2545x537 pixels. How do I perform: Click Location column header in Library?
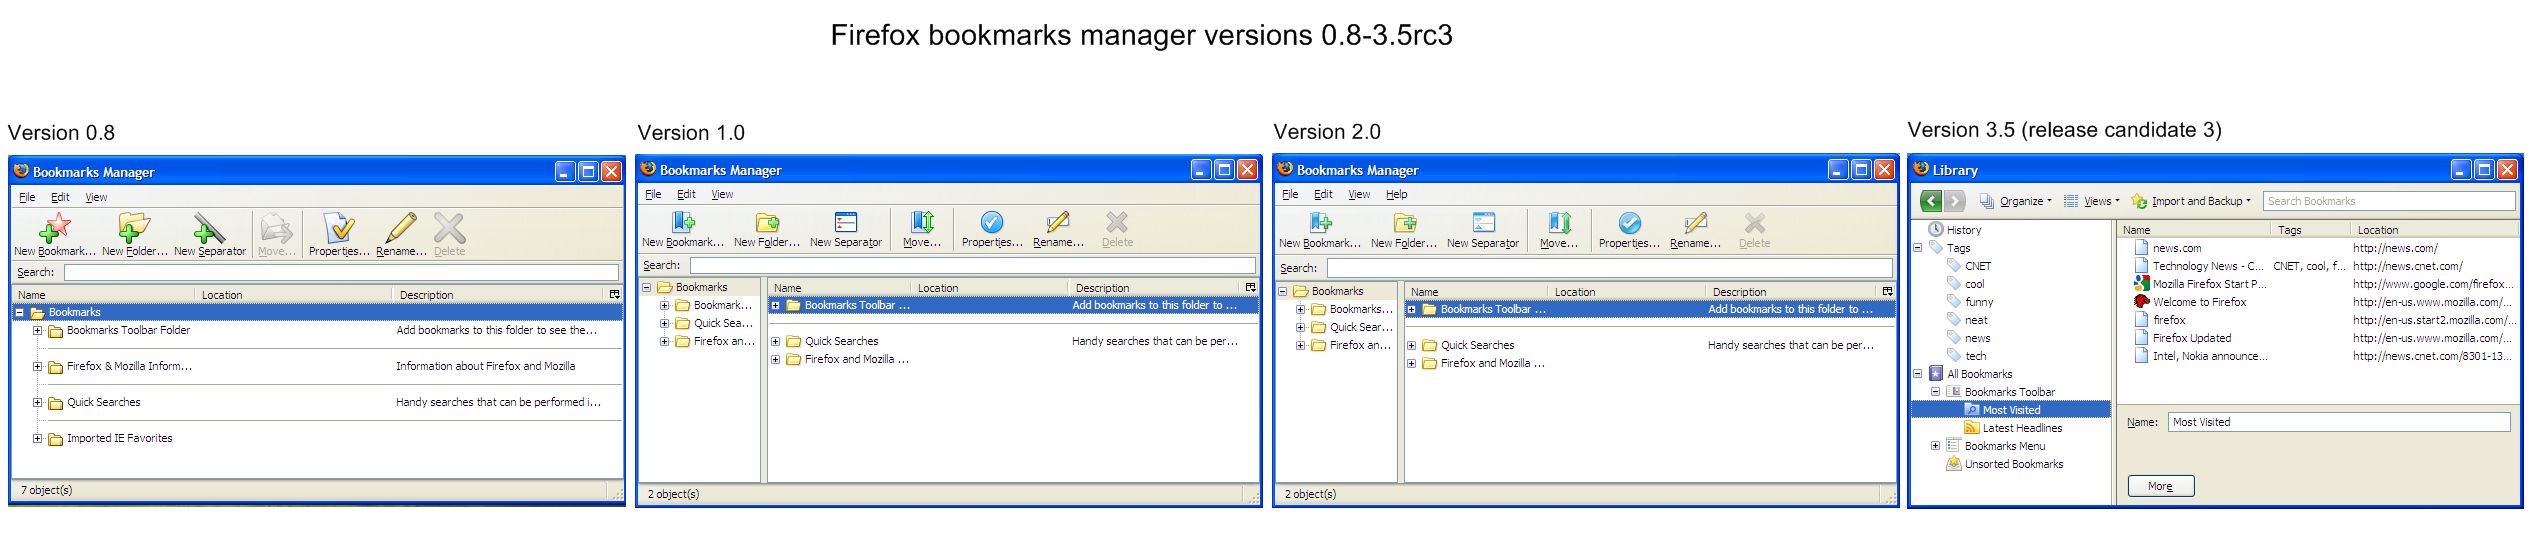point(2434,229)
